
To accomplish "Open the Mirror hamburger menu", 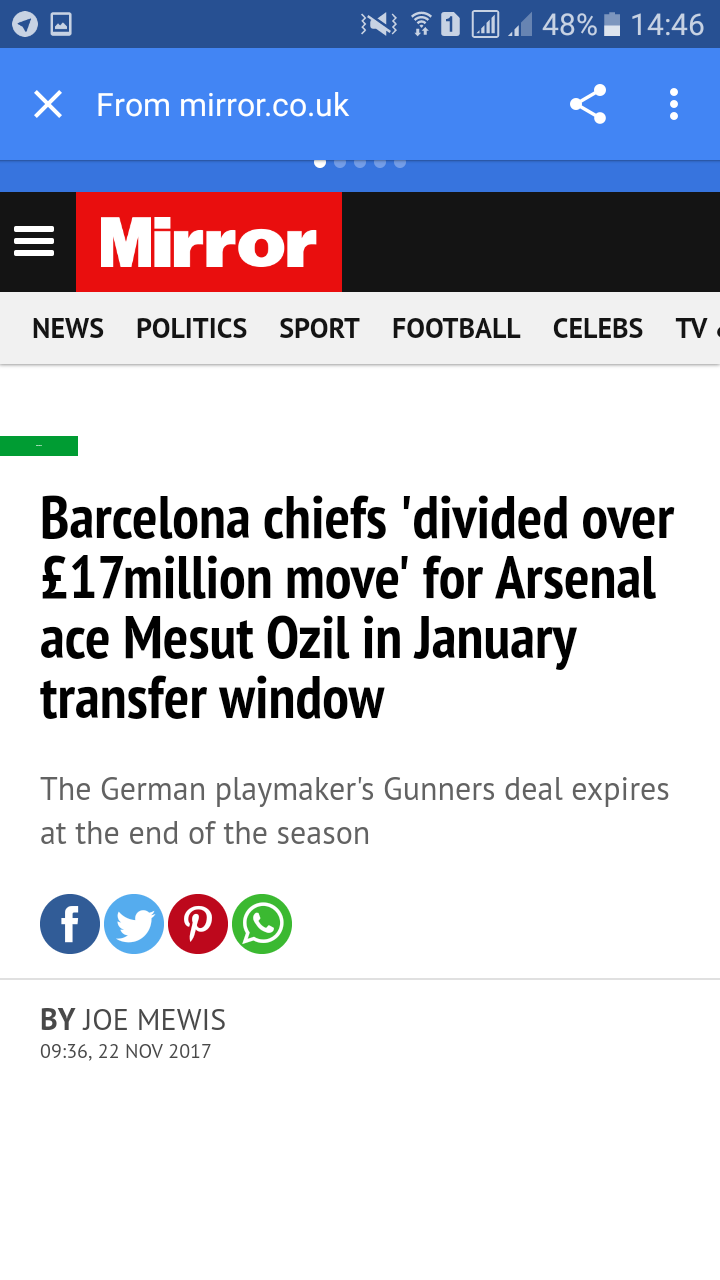I will [x=34, y=241].
